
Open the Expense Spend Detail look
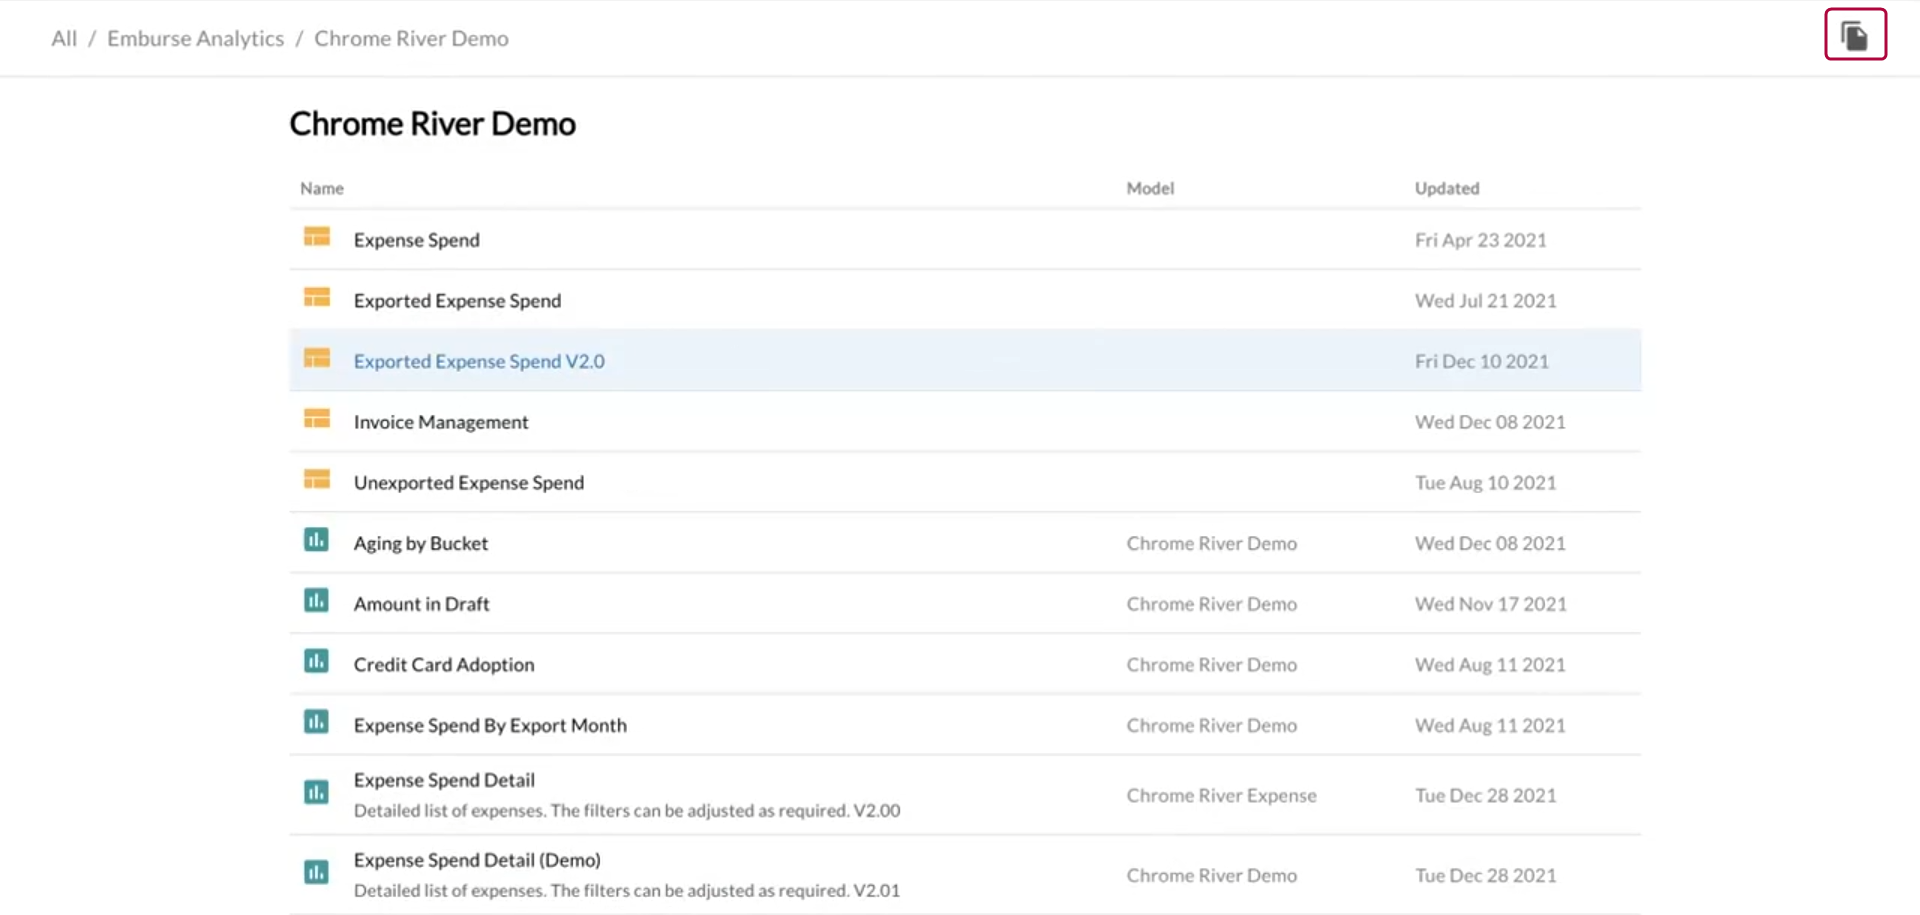[444, 780]
